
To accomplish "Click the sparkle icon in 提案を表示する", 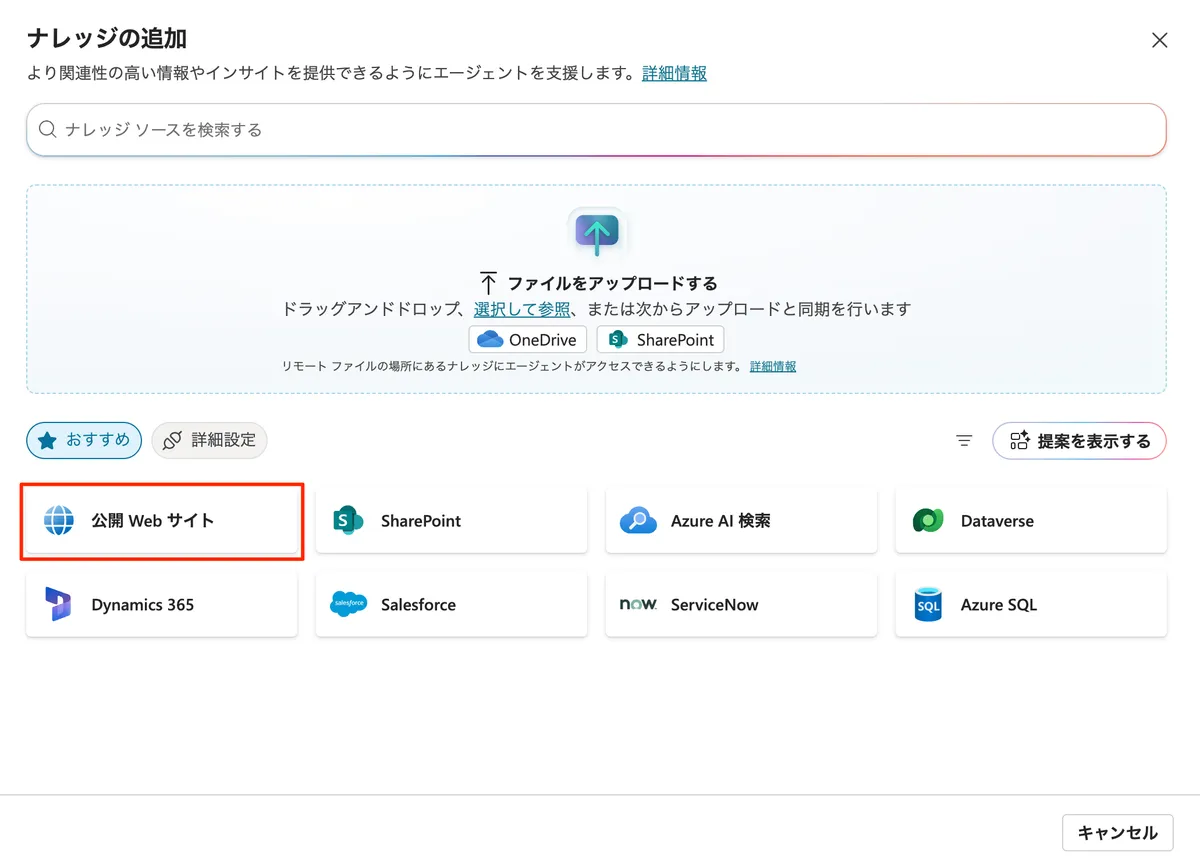I will tap(1020, 441).
